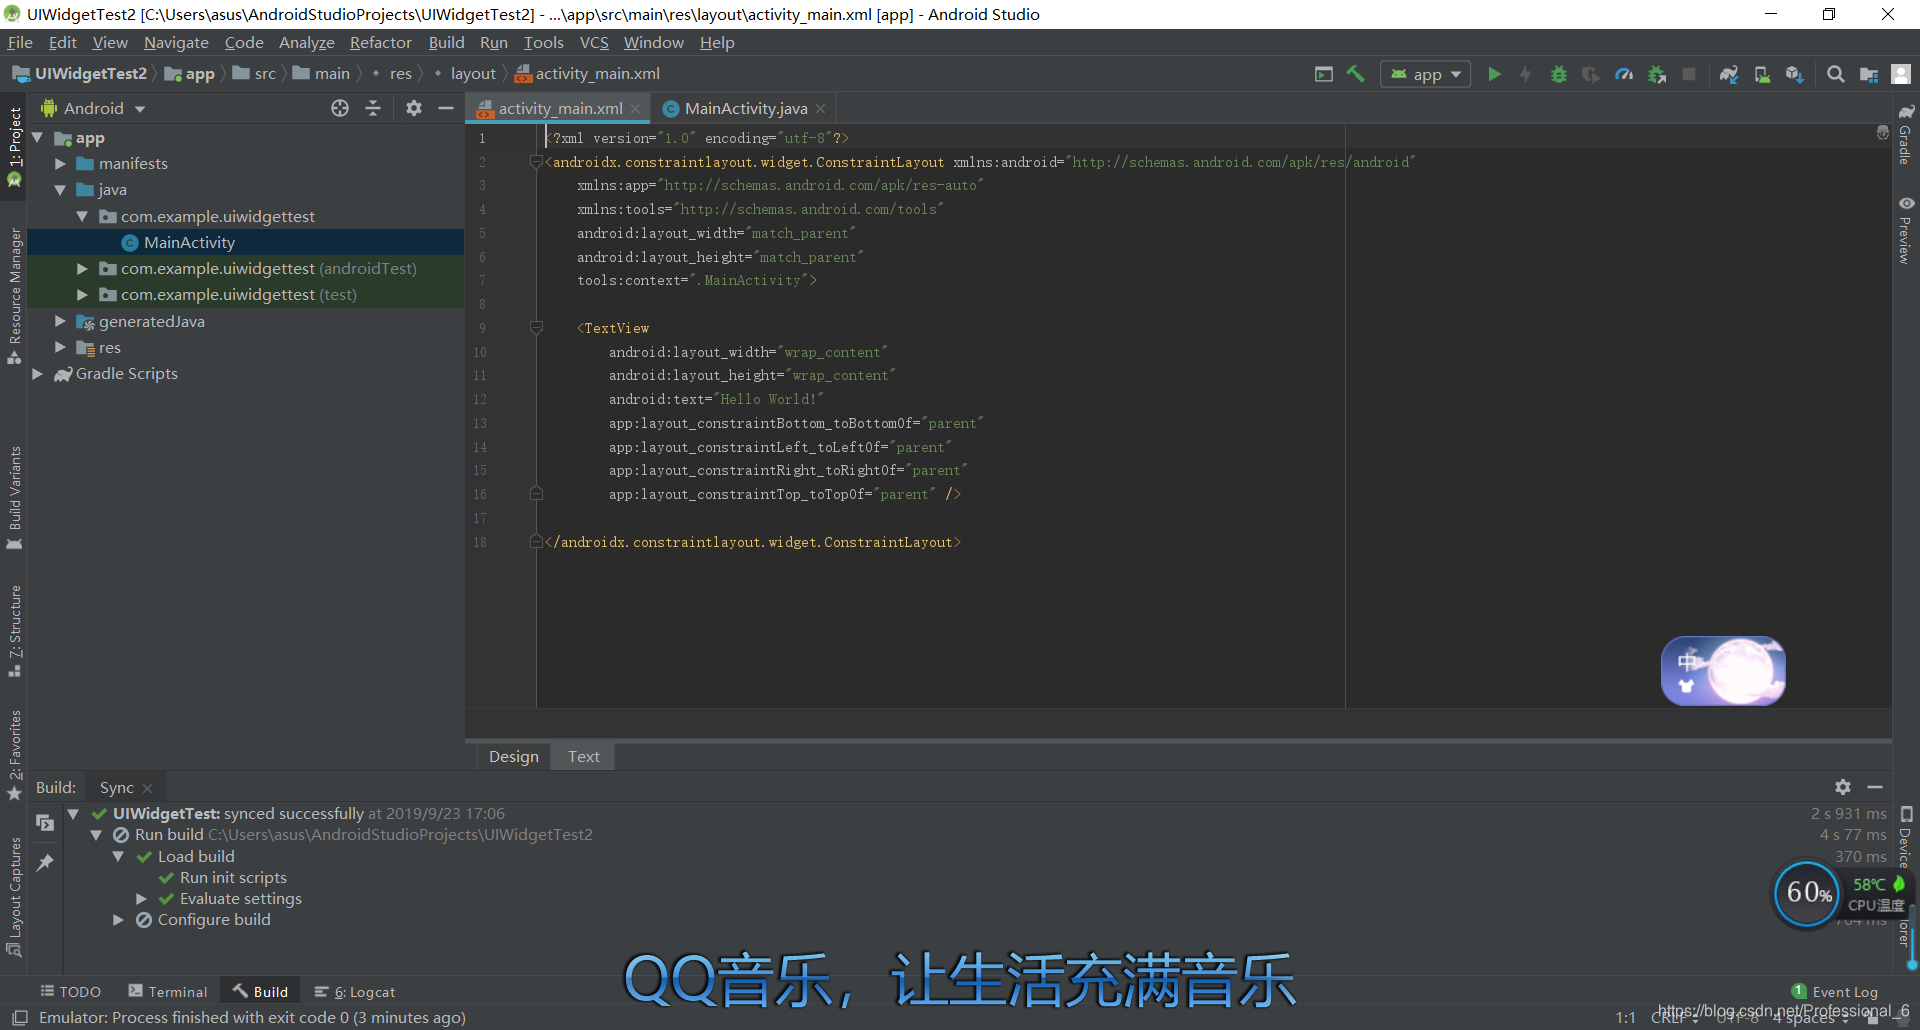This screenshot has width=1920, height=1030.
Task: Open Project Structure folder icon
Action: (x=1869, y=74)
